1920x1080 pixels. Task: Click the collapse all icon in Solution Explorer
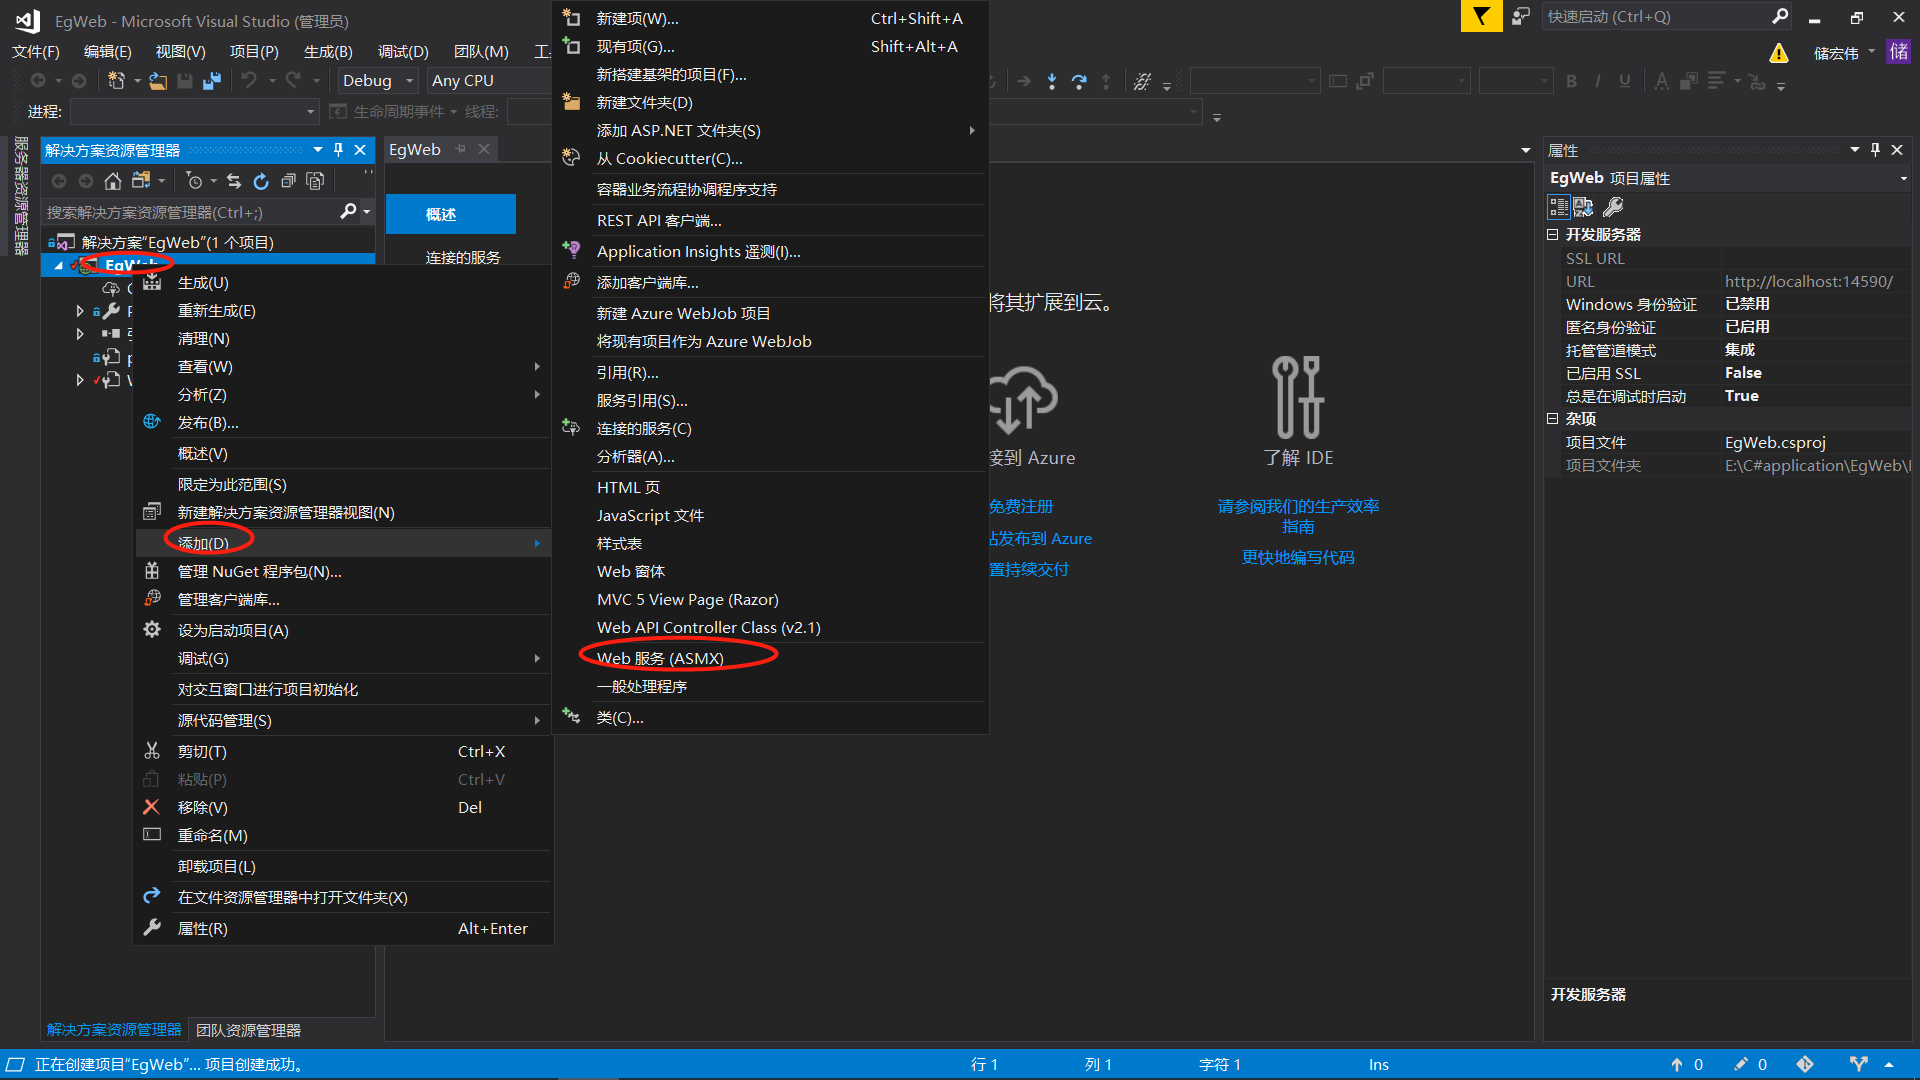pyautogui.click(x=288, y=181)
